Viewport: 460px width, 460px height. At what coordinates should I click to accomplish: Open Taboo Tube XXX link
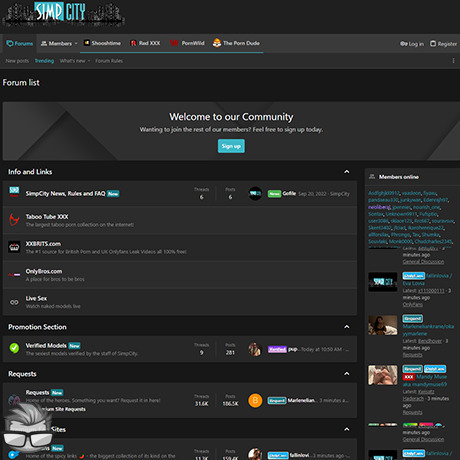pos(47,217)
